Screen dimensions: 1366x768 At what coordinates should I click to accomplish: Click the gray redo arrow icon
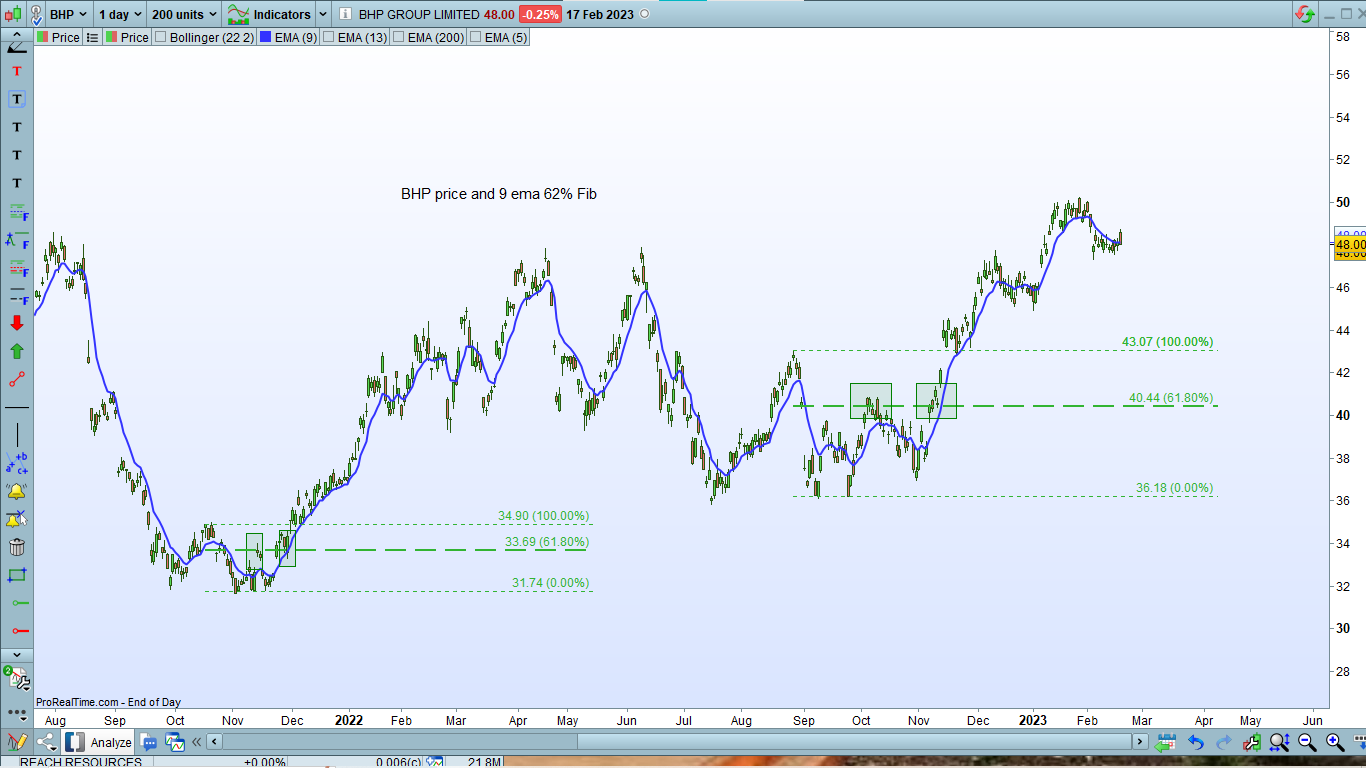point(1223,742)
